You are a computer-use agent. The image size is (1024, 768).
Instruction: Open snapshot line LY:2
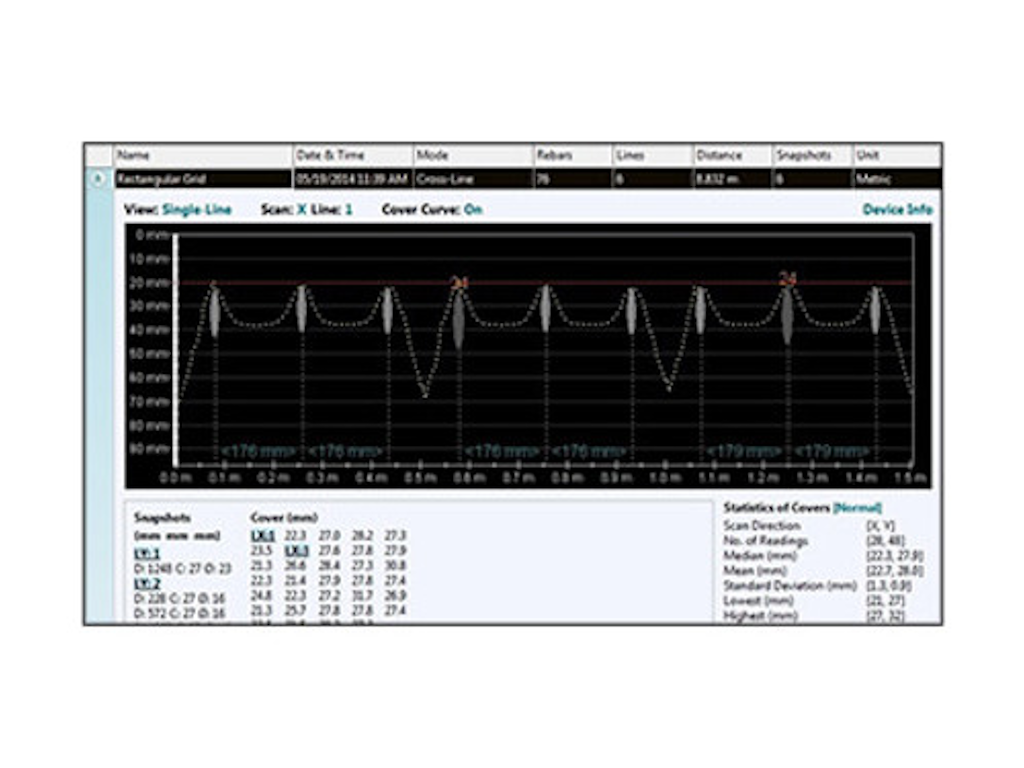(x=148, y=582)
